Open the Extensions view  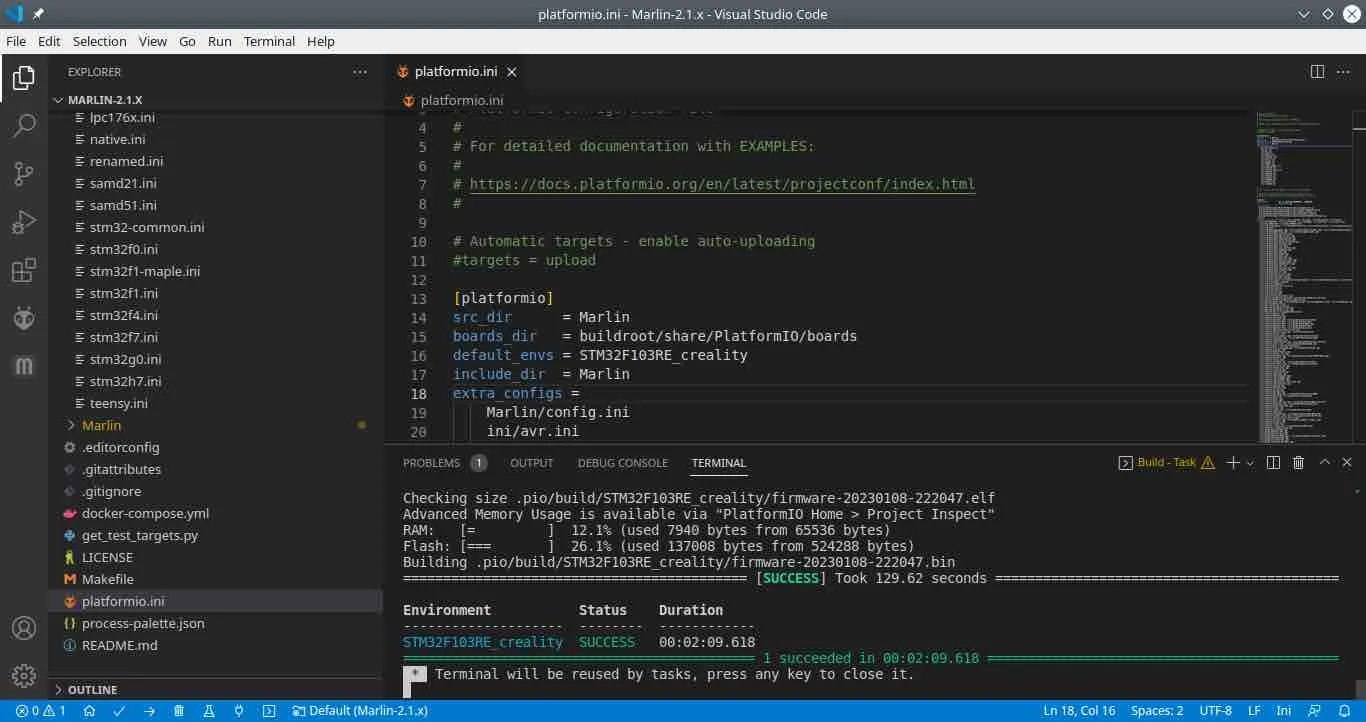coord(24,270)
